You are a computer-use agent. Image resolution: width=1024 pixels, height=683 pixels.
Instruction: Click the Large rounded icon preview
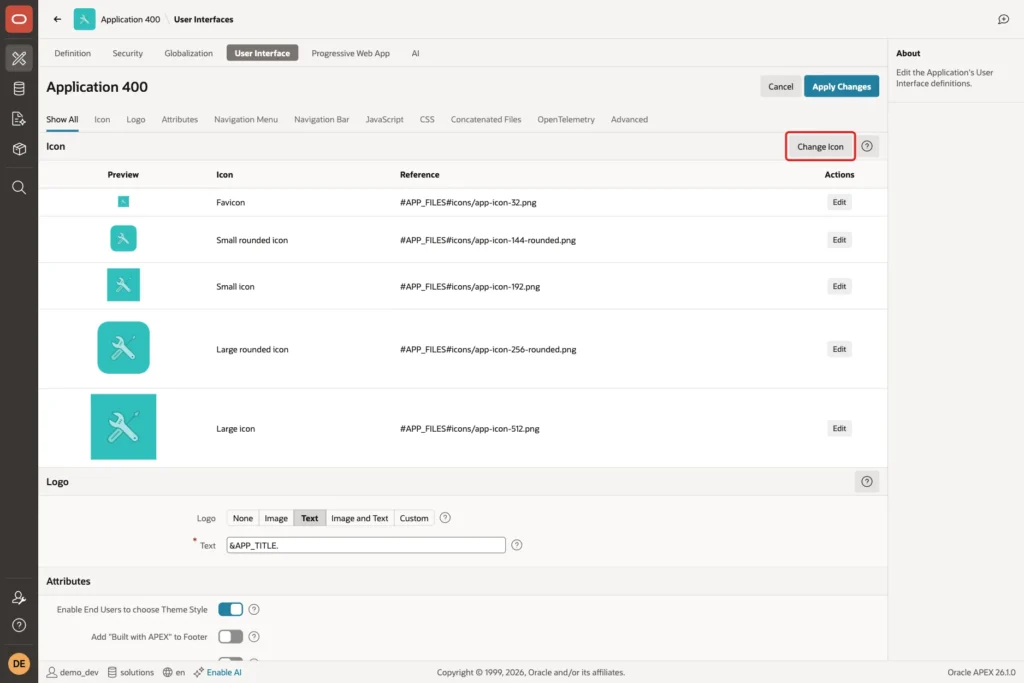tap(123, 347)
